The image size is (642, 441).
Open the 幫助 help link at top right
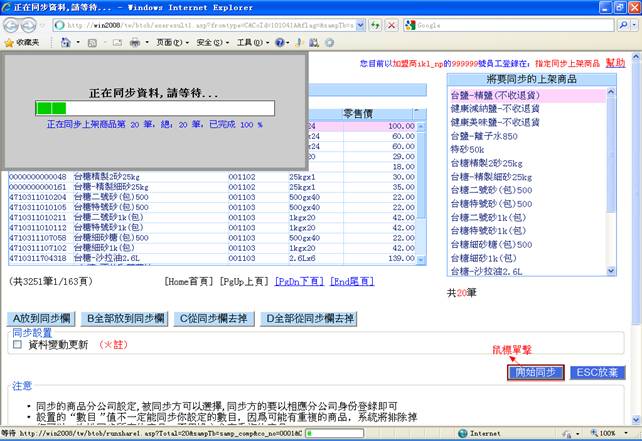coord(615,62)
